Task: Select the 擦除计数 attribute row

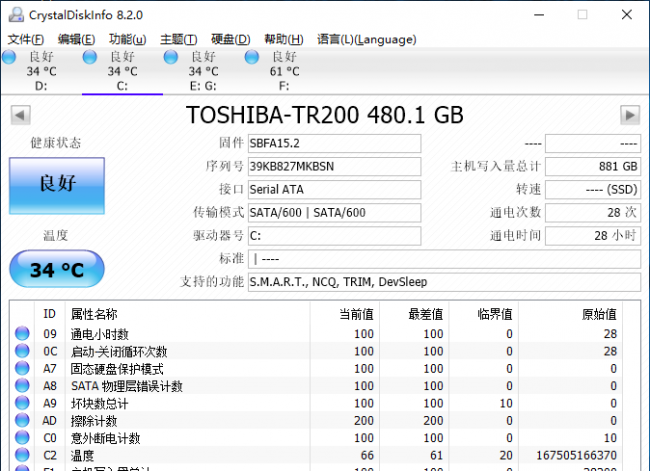Action: click(316, 421)
